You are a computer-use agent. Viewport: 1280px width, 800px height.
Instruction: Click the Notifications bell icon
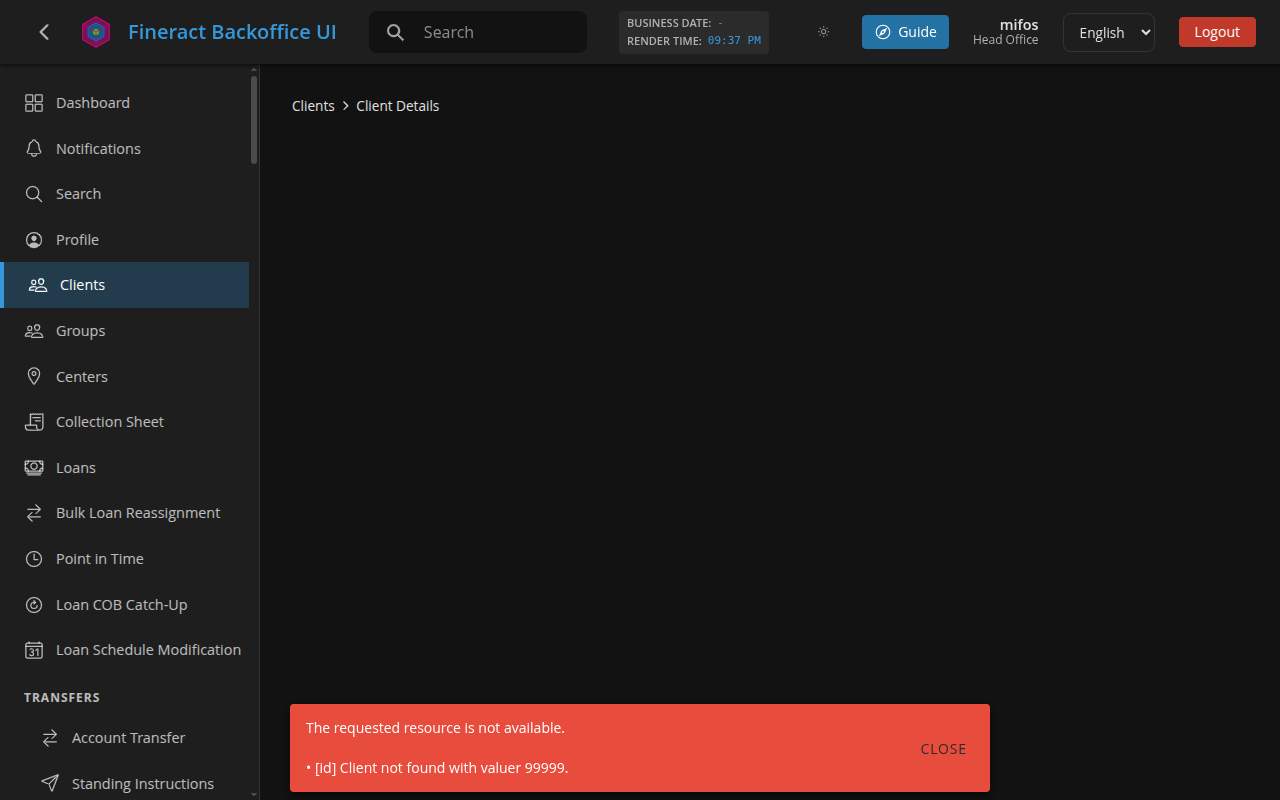click(x=34, y=148)
